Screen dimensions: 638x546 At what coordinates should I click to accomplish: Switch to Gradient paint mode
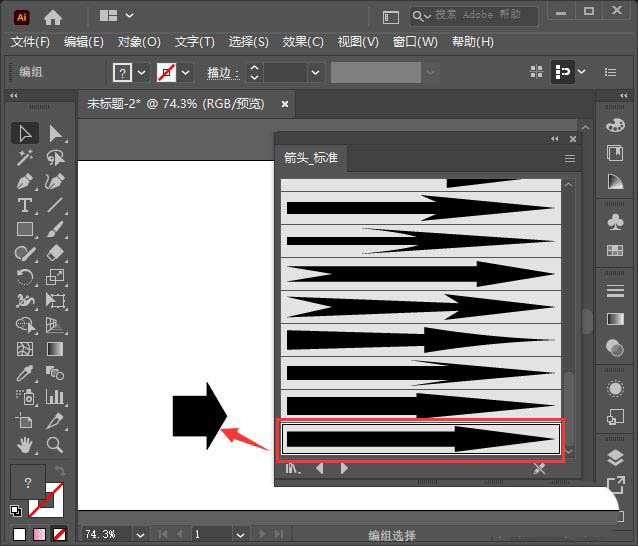tap(39, 534)
